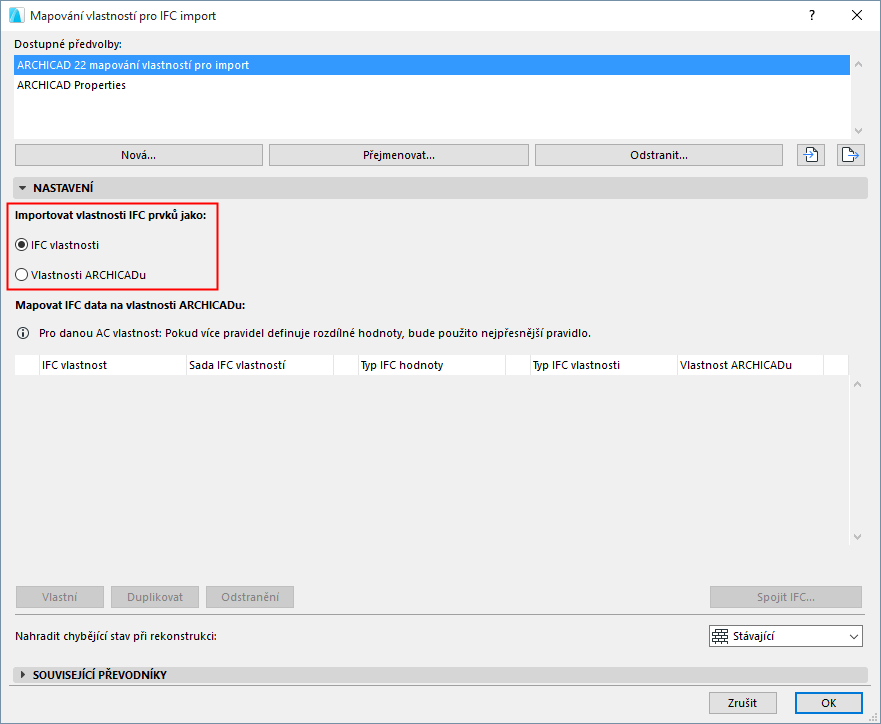Click the mapping table scroll-up arrow
The width and height of the screenshot is (881, 724).
pyautogui.click(x=858, y=385)
